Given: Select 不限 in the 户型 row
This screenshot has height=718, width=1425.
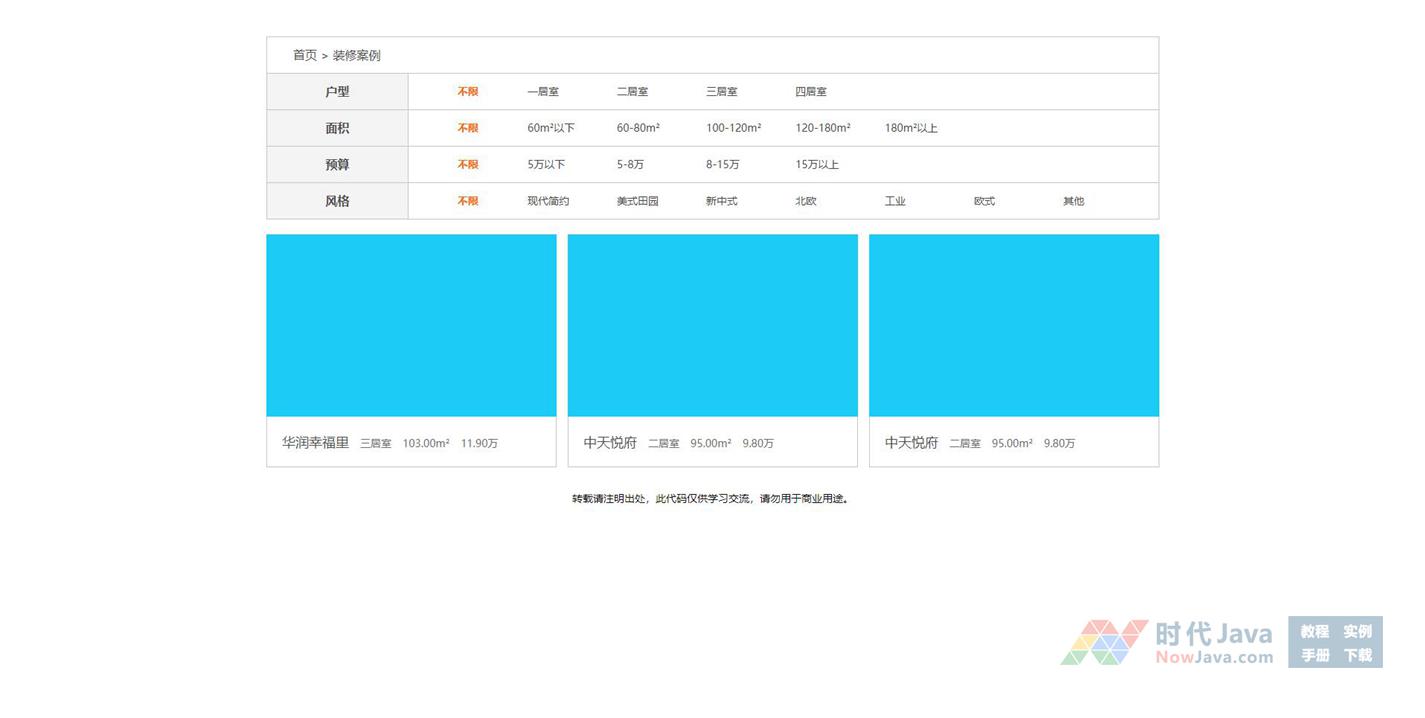Looking at the screenshot, I should point(468,92).
